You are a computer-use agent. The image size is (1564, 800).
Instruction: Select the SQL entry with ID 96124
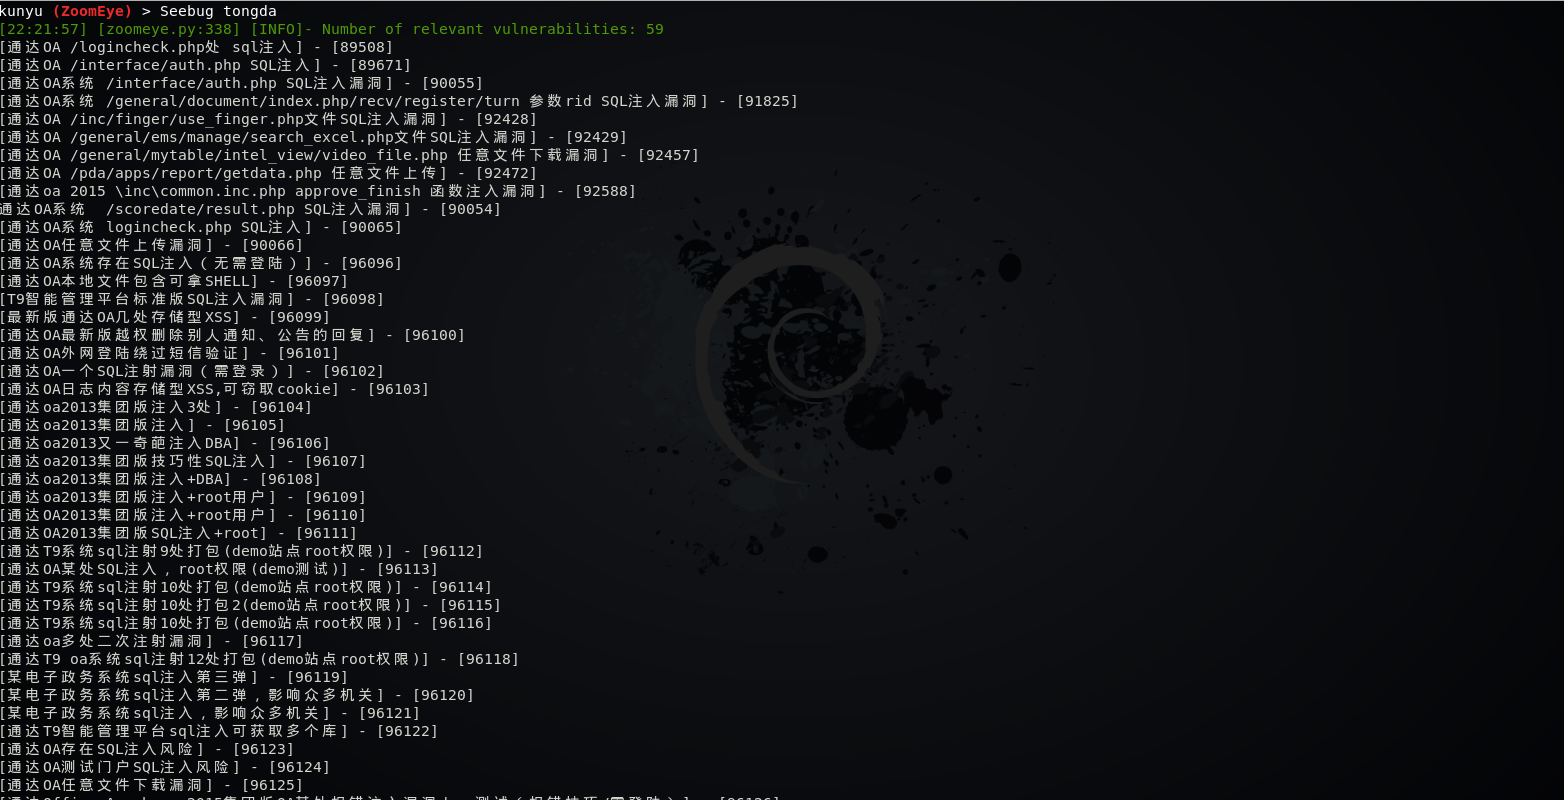165,767
